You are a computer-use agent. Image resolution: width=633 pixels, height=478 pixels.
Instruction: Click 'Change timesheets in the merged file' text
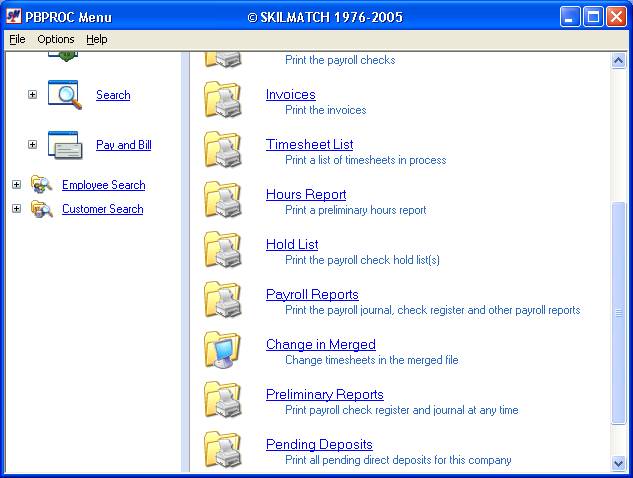tap(371, 360)
